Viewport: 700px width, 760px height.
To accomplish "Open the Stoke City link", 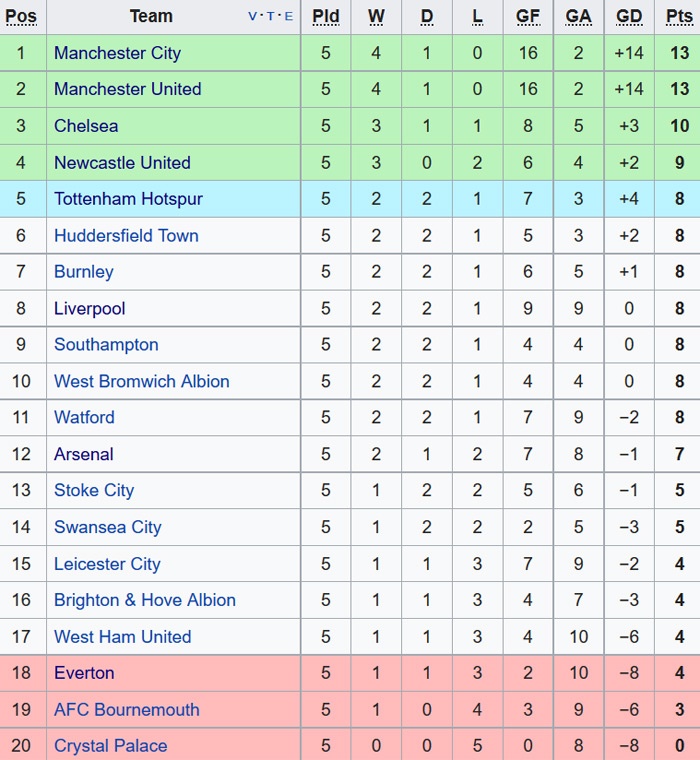I will 94,491.
